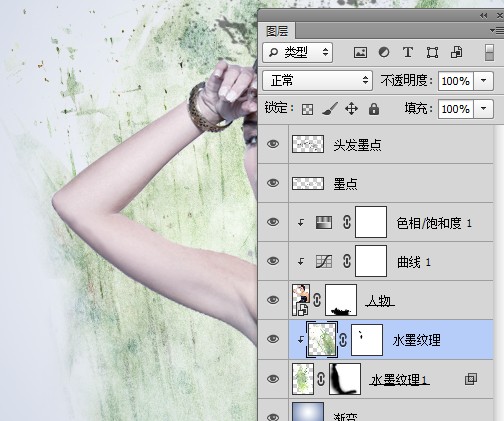504x421 pixels.
Task: Lock image pixels brush icon
Action: click(330, 109)
